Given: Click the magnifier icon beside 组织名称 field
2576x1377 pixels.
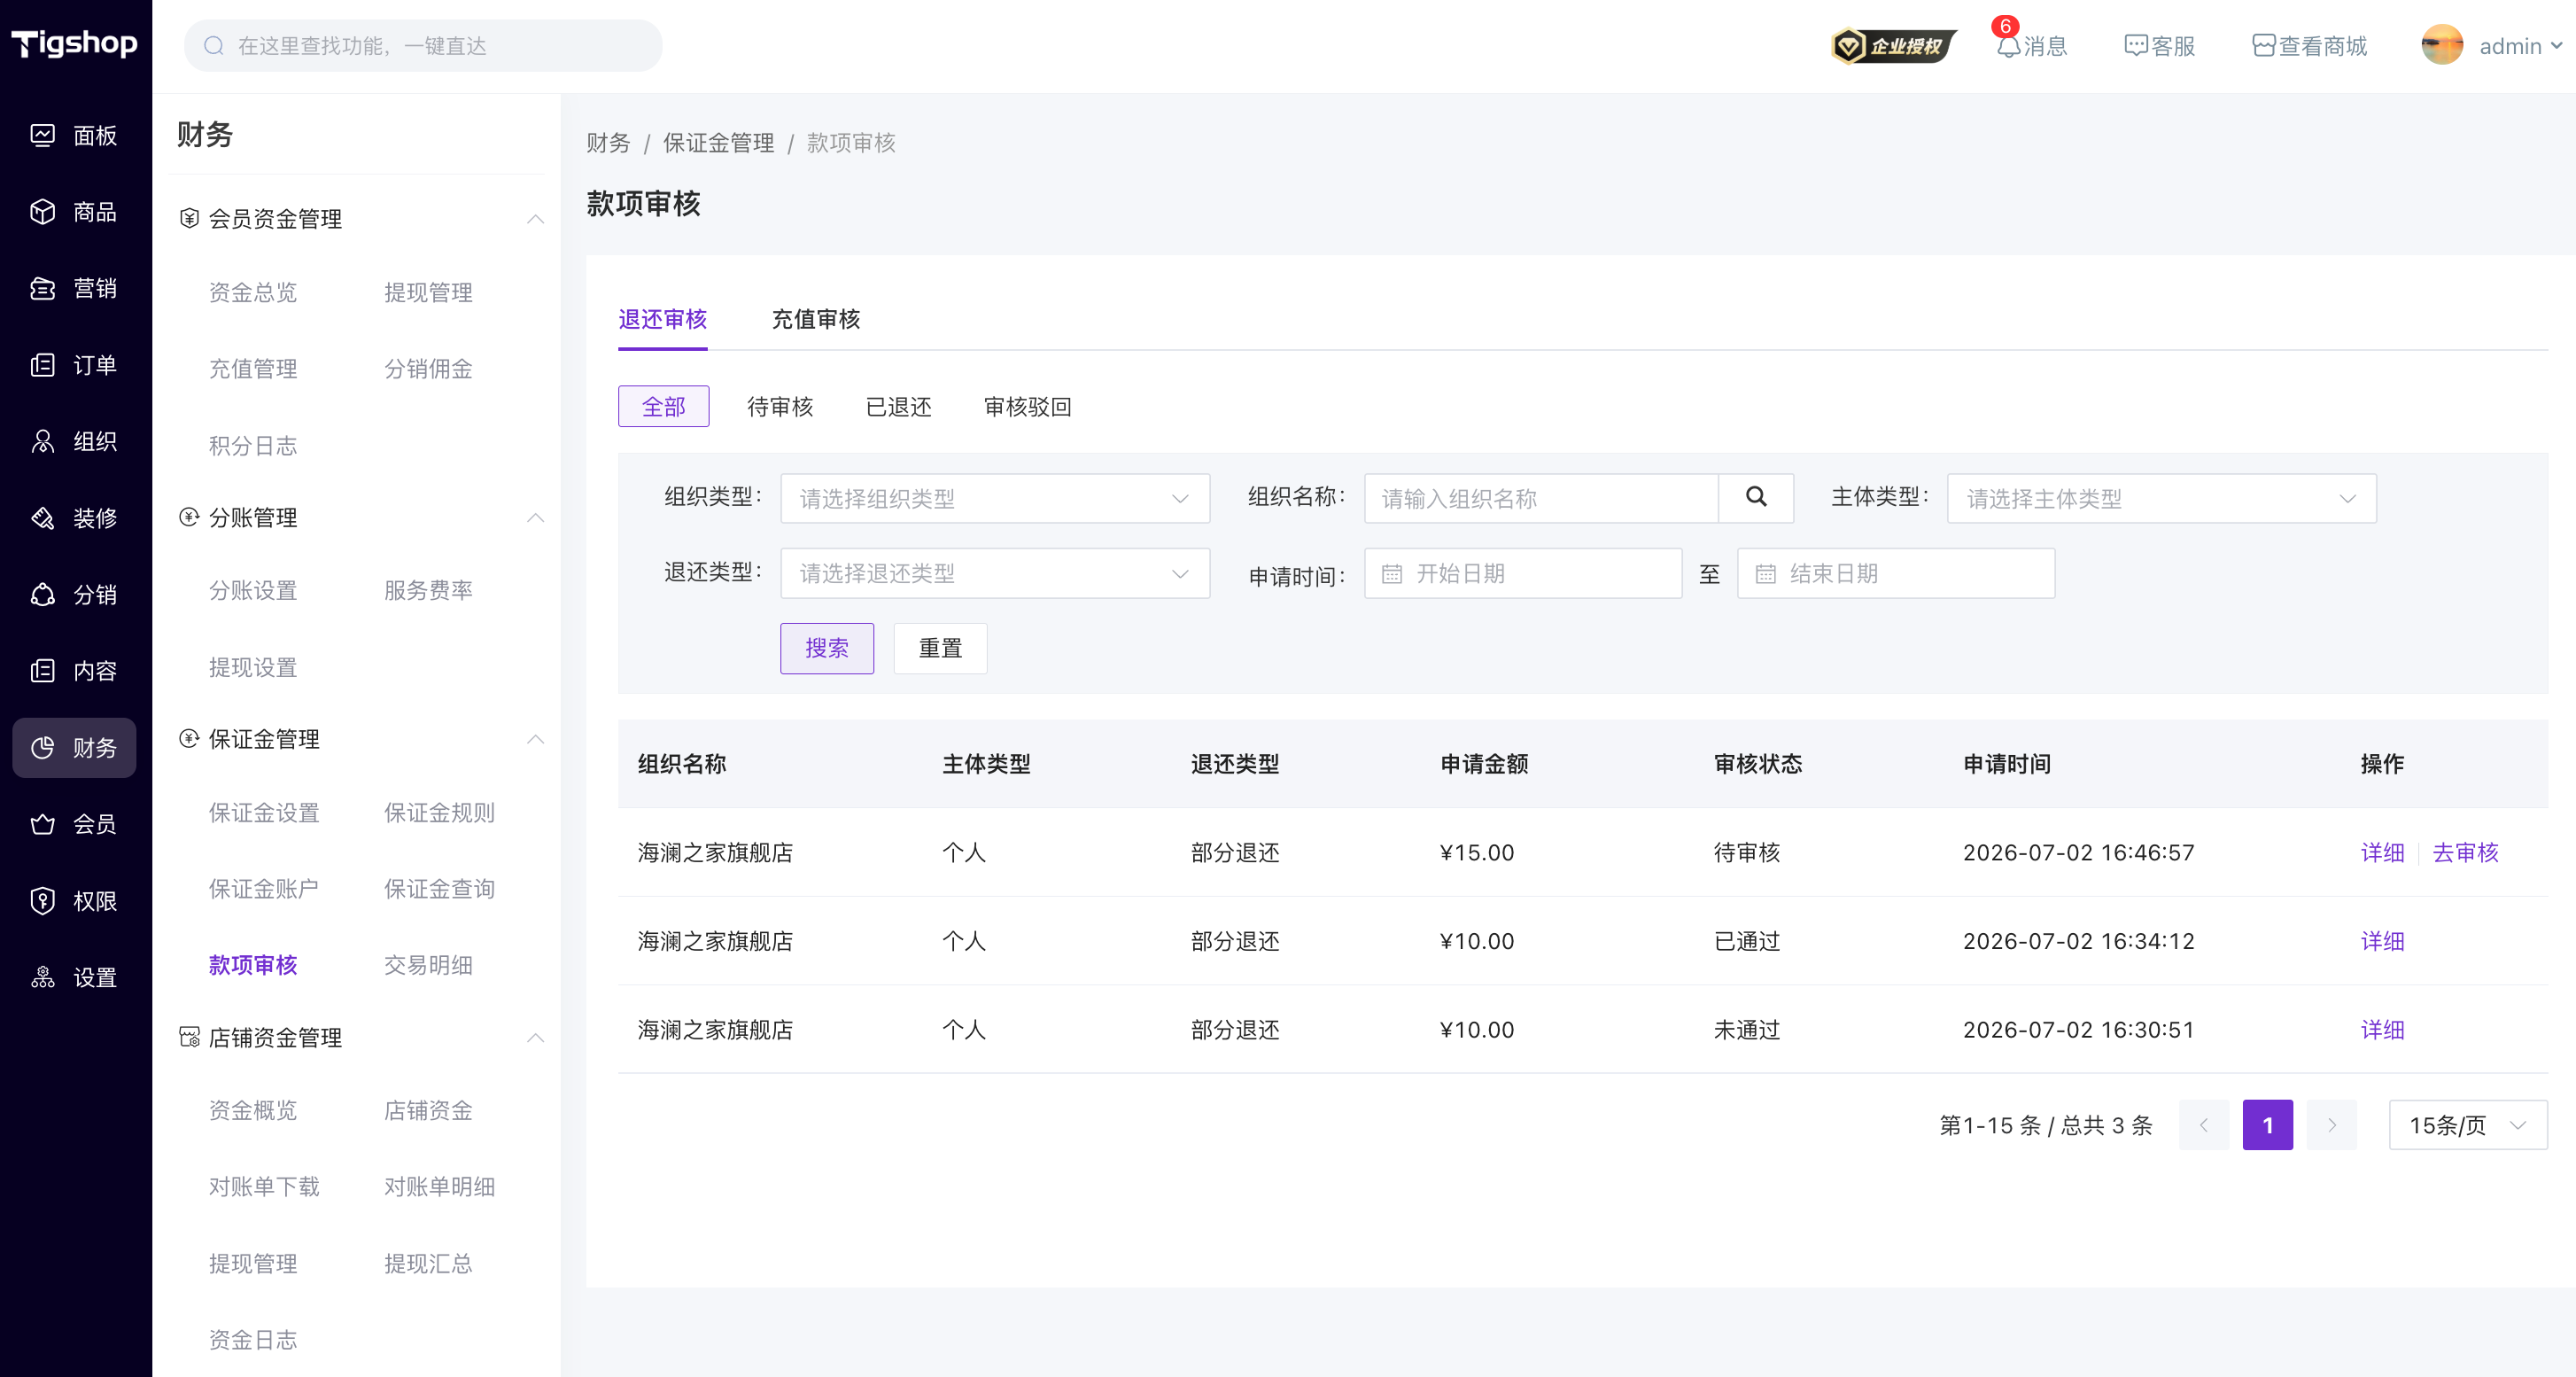Looking at the screenshot, I should pos(1756,498).
